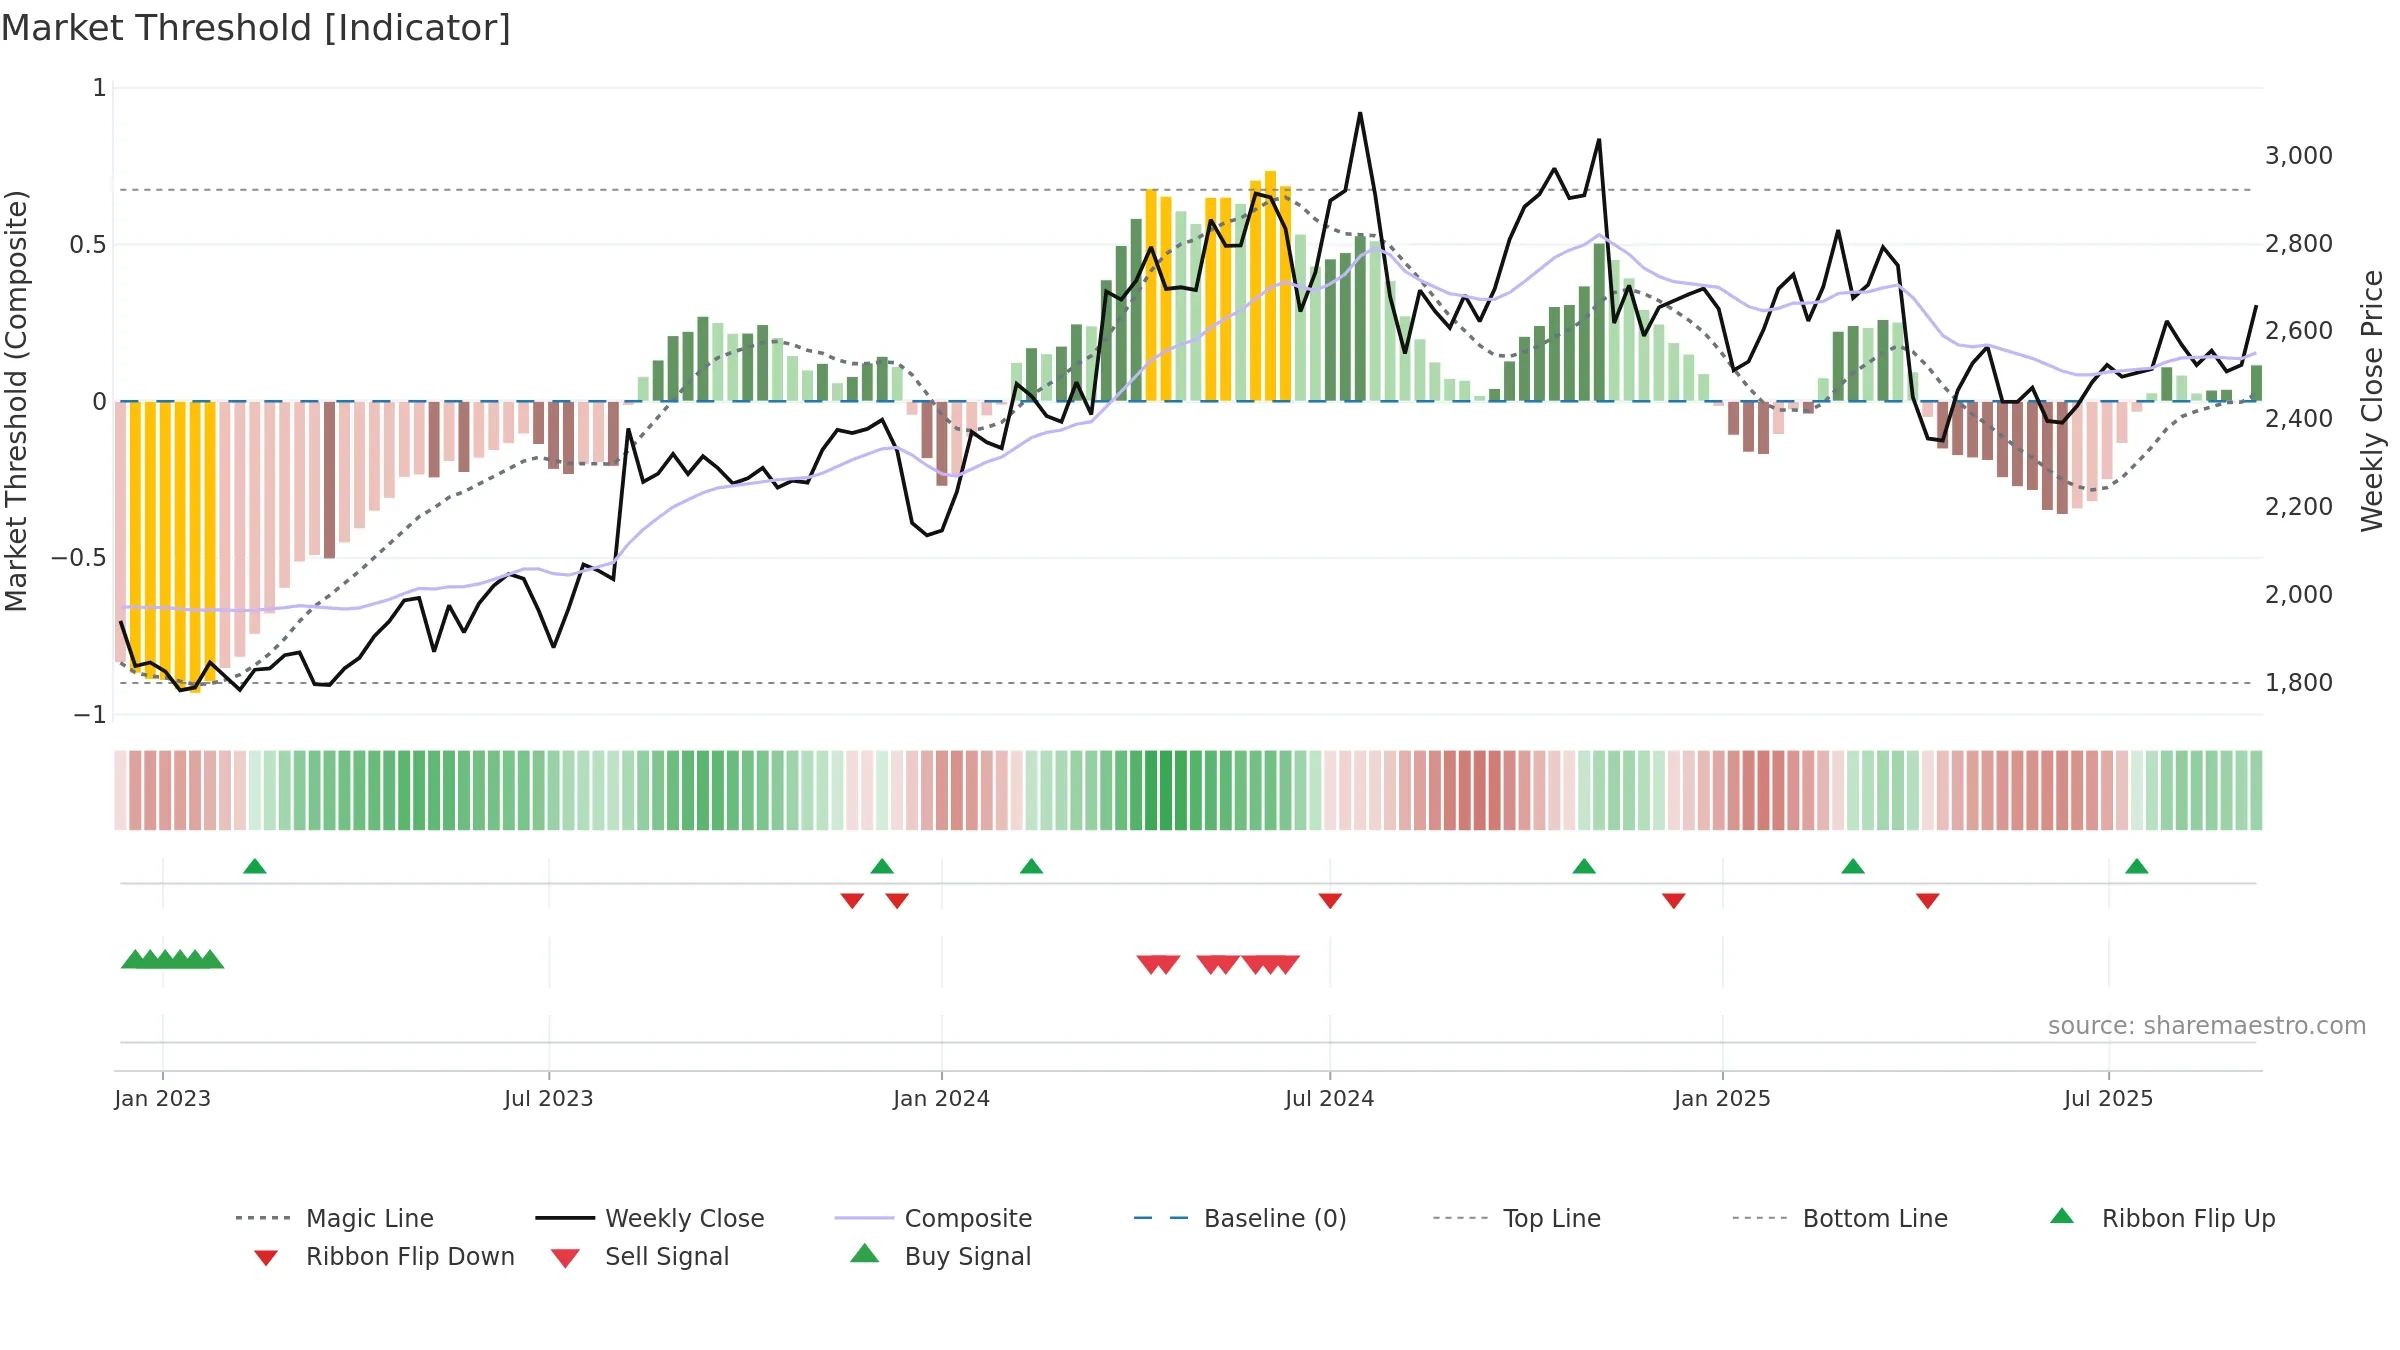Click the −0.5 composite axis tick label

coord(79,558)
